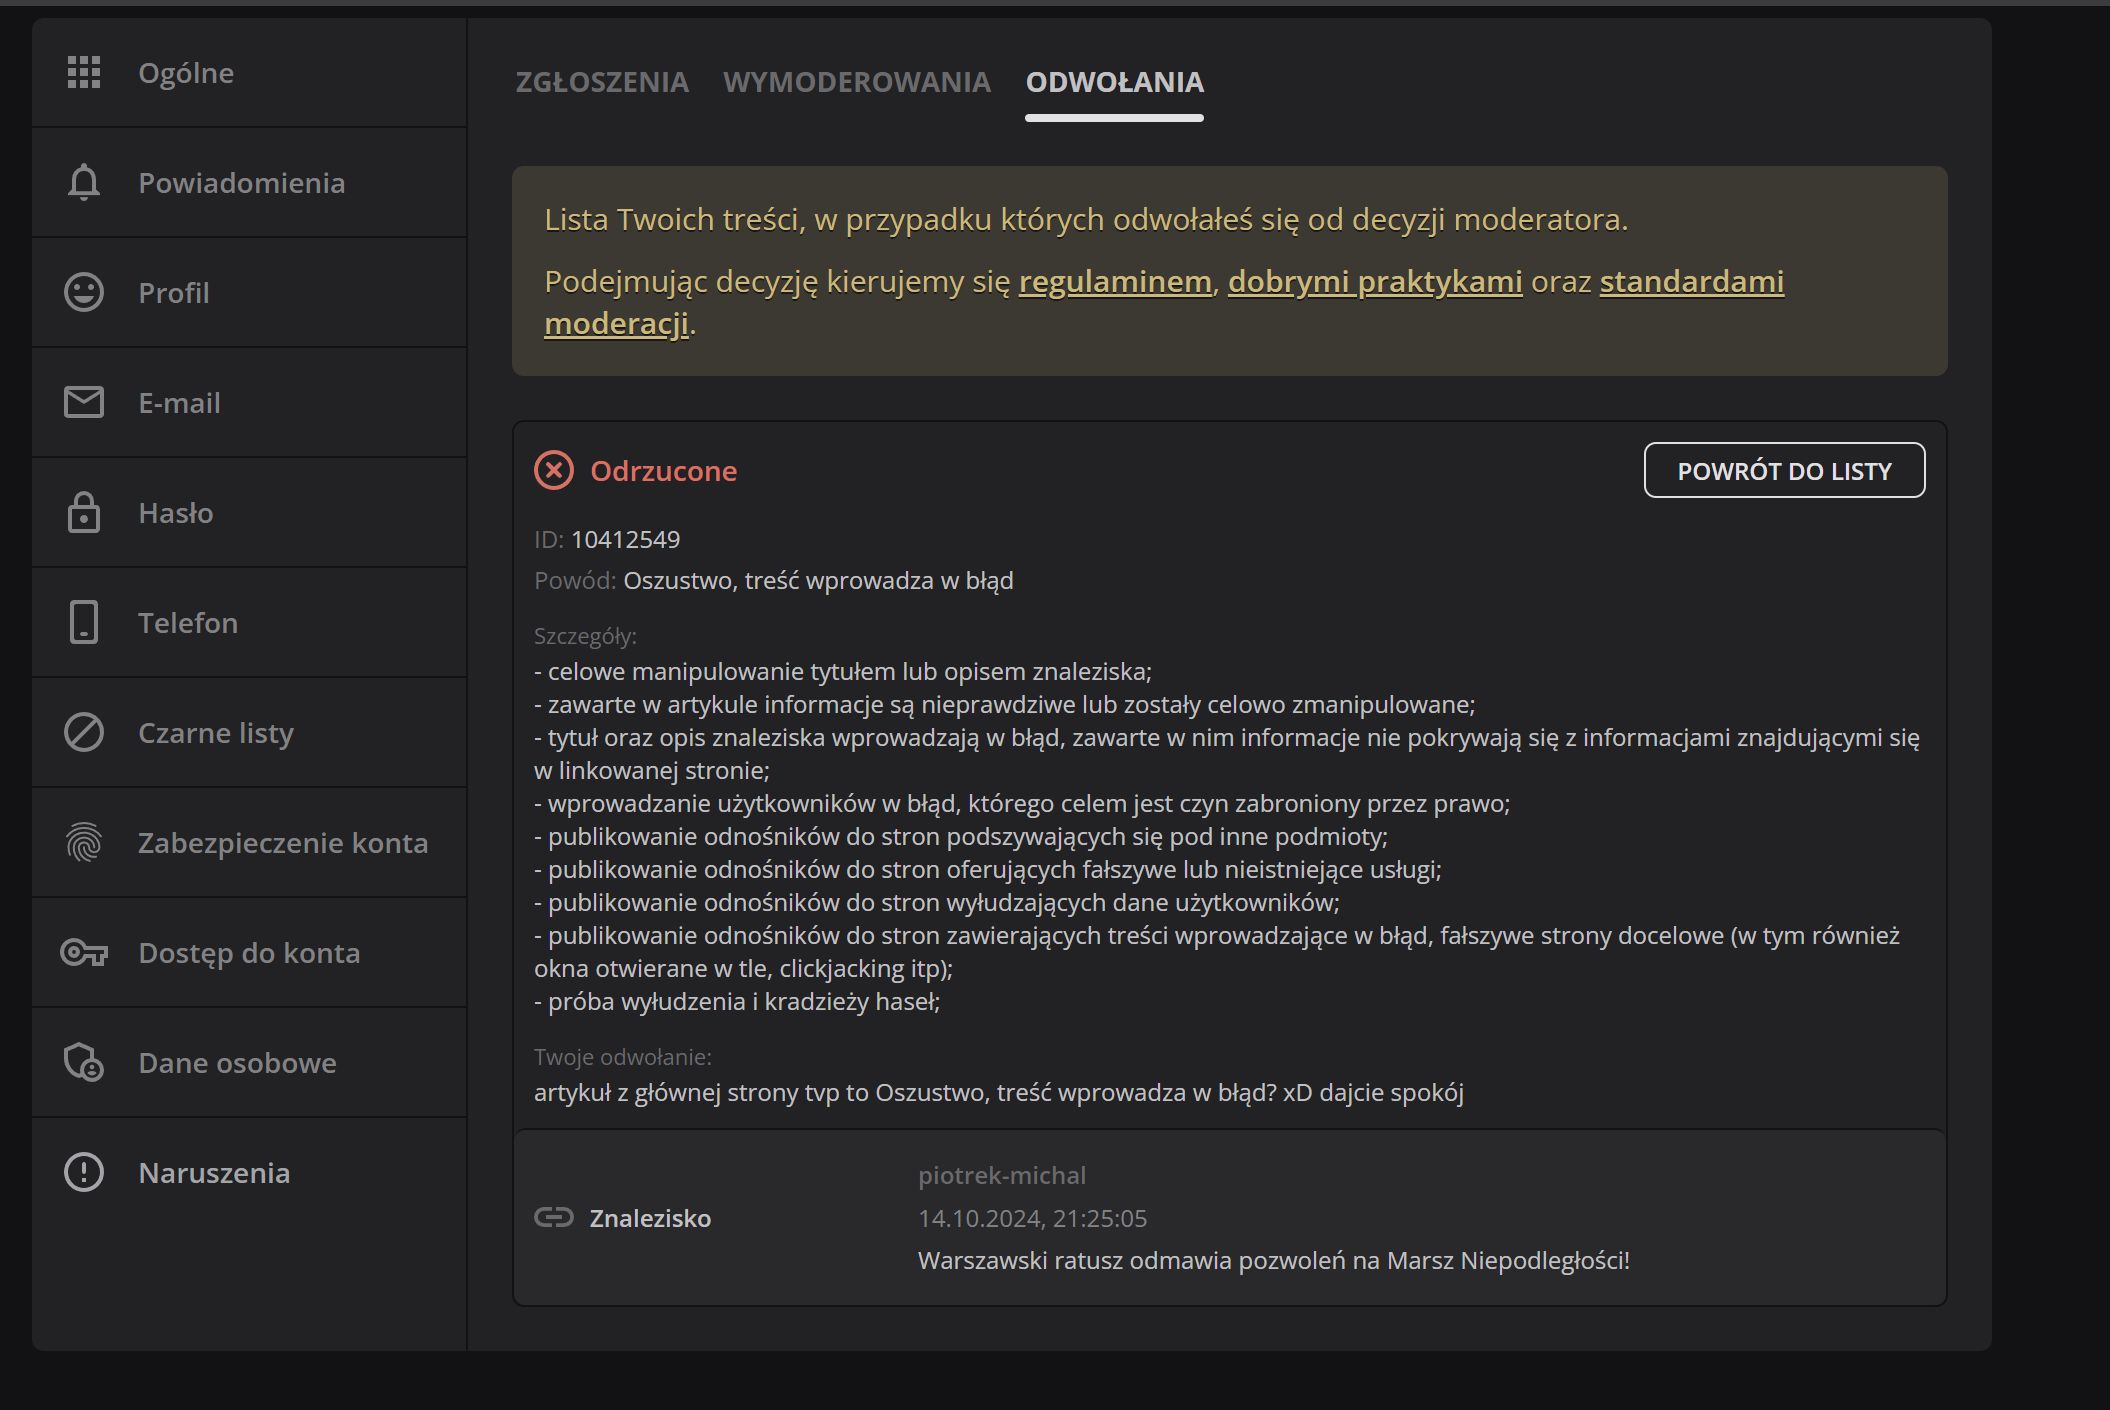Switch to the ZGŁOSZENIA tab
The height and width of the screenshot is (1410, 2110).
tap(602, 82)
